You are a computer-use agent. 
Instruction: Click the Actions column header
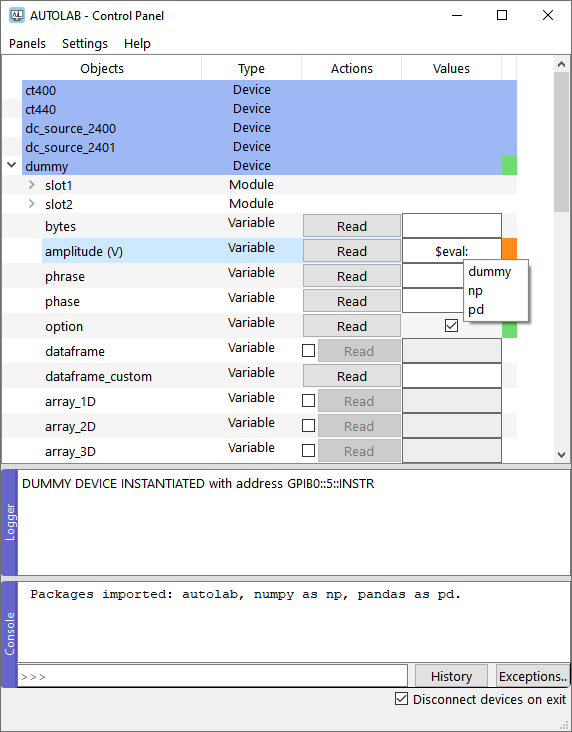pyautogui.click(x=352, y=68)
